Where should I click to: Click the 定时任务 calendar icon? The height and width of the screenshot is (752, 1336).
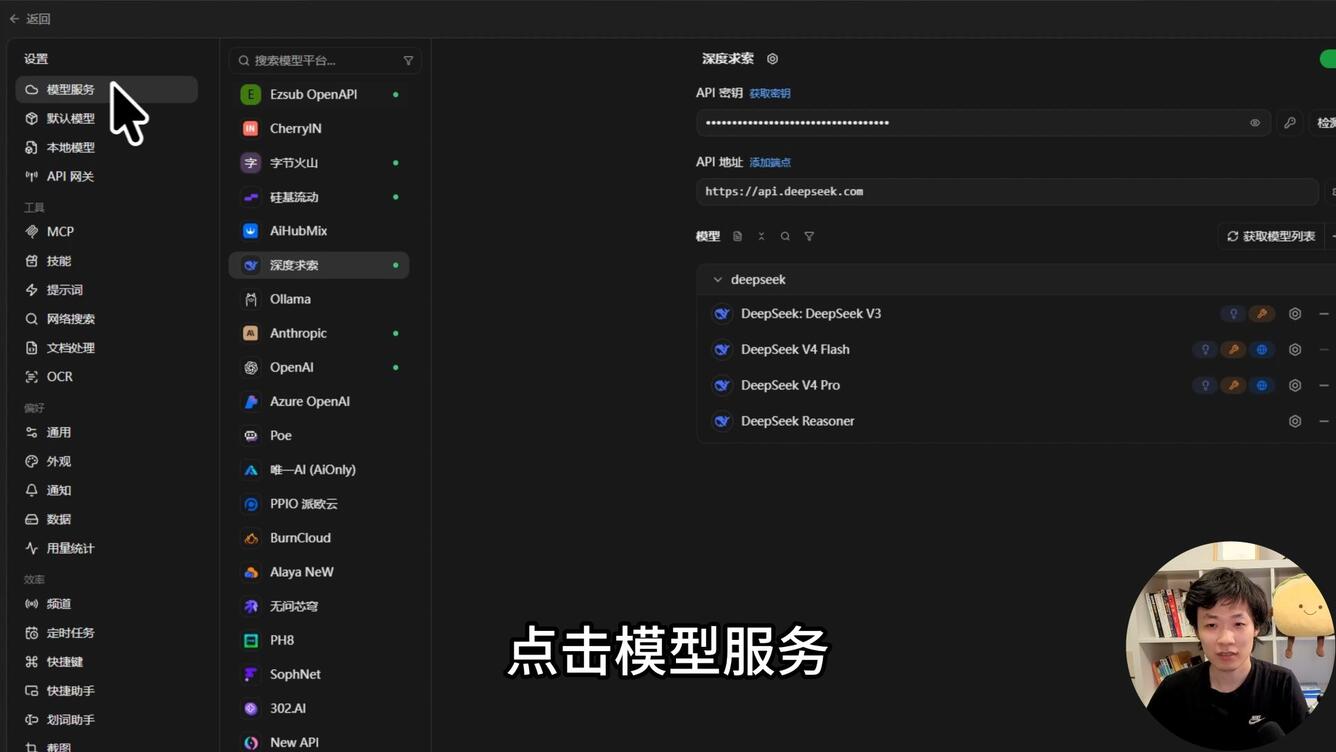[x=32, y=633]
